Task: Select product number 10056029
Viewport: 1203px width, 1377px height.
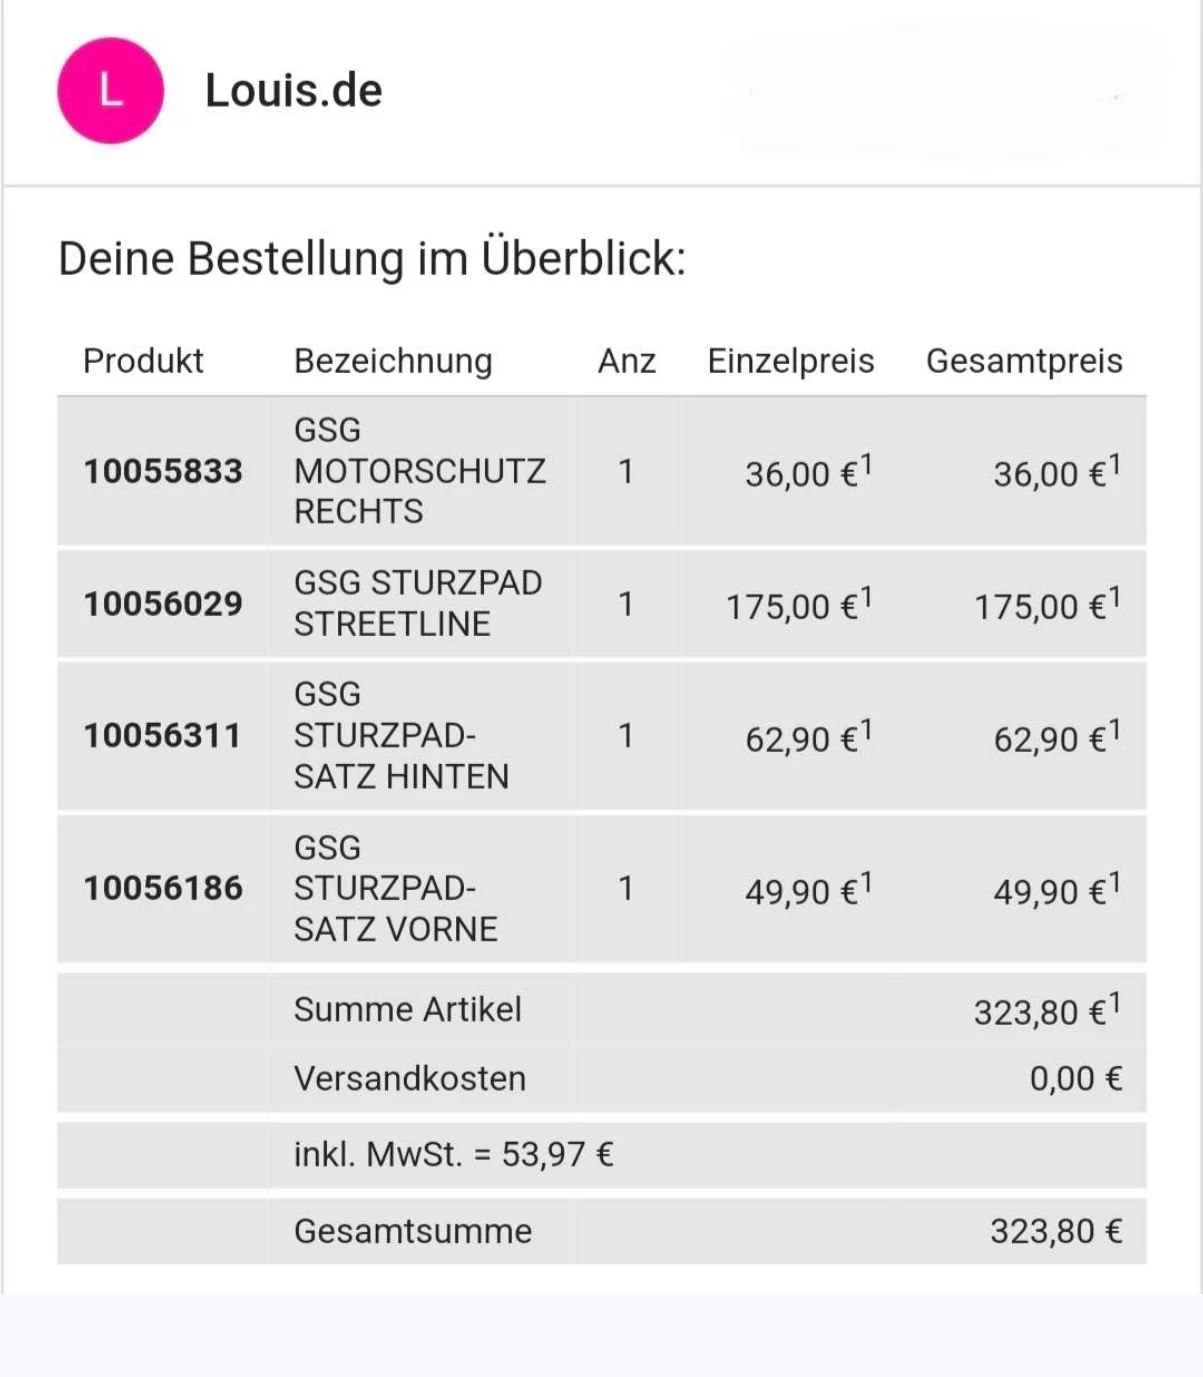Action: [x=163, y=604]
